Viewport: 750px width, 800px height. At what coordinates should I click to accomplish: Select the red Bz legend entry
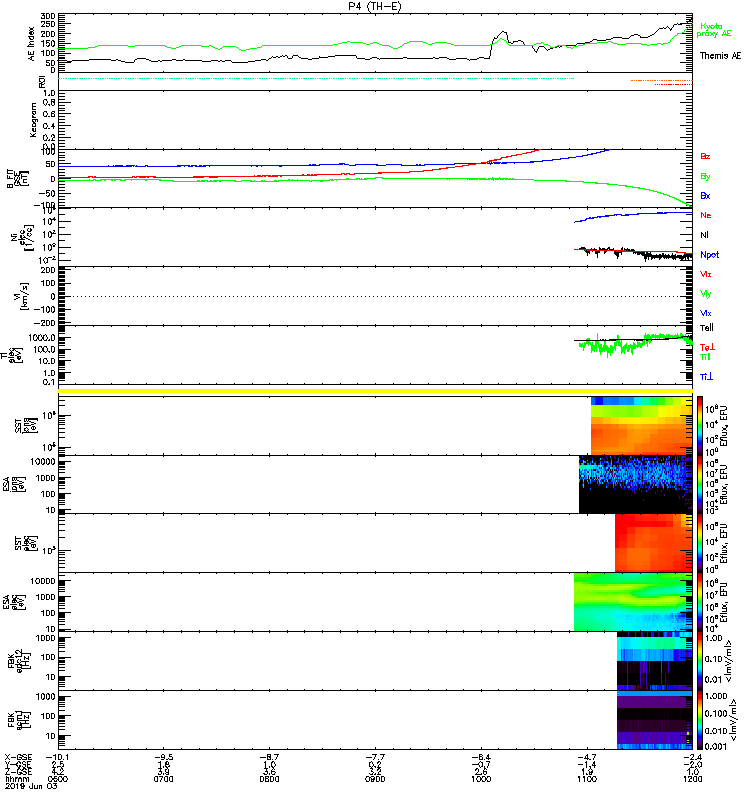coord(705,156)
